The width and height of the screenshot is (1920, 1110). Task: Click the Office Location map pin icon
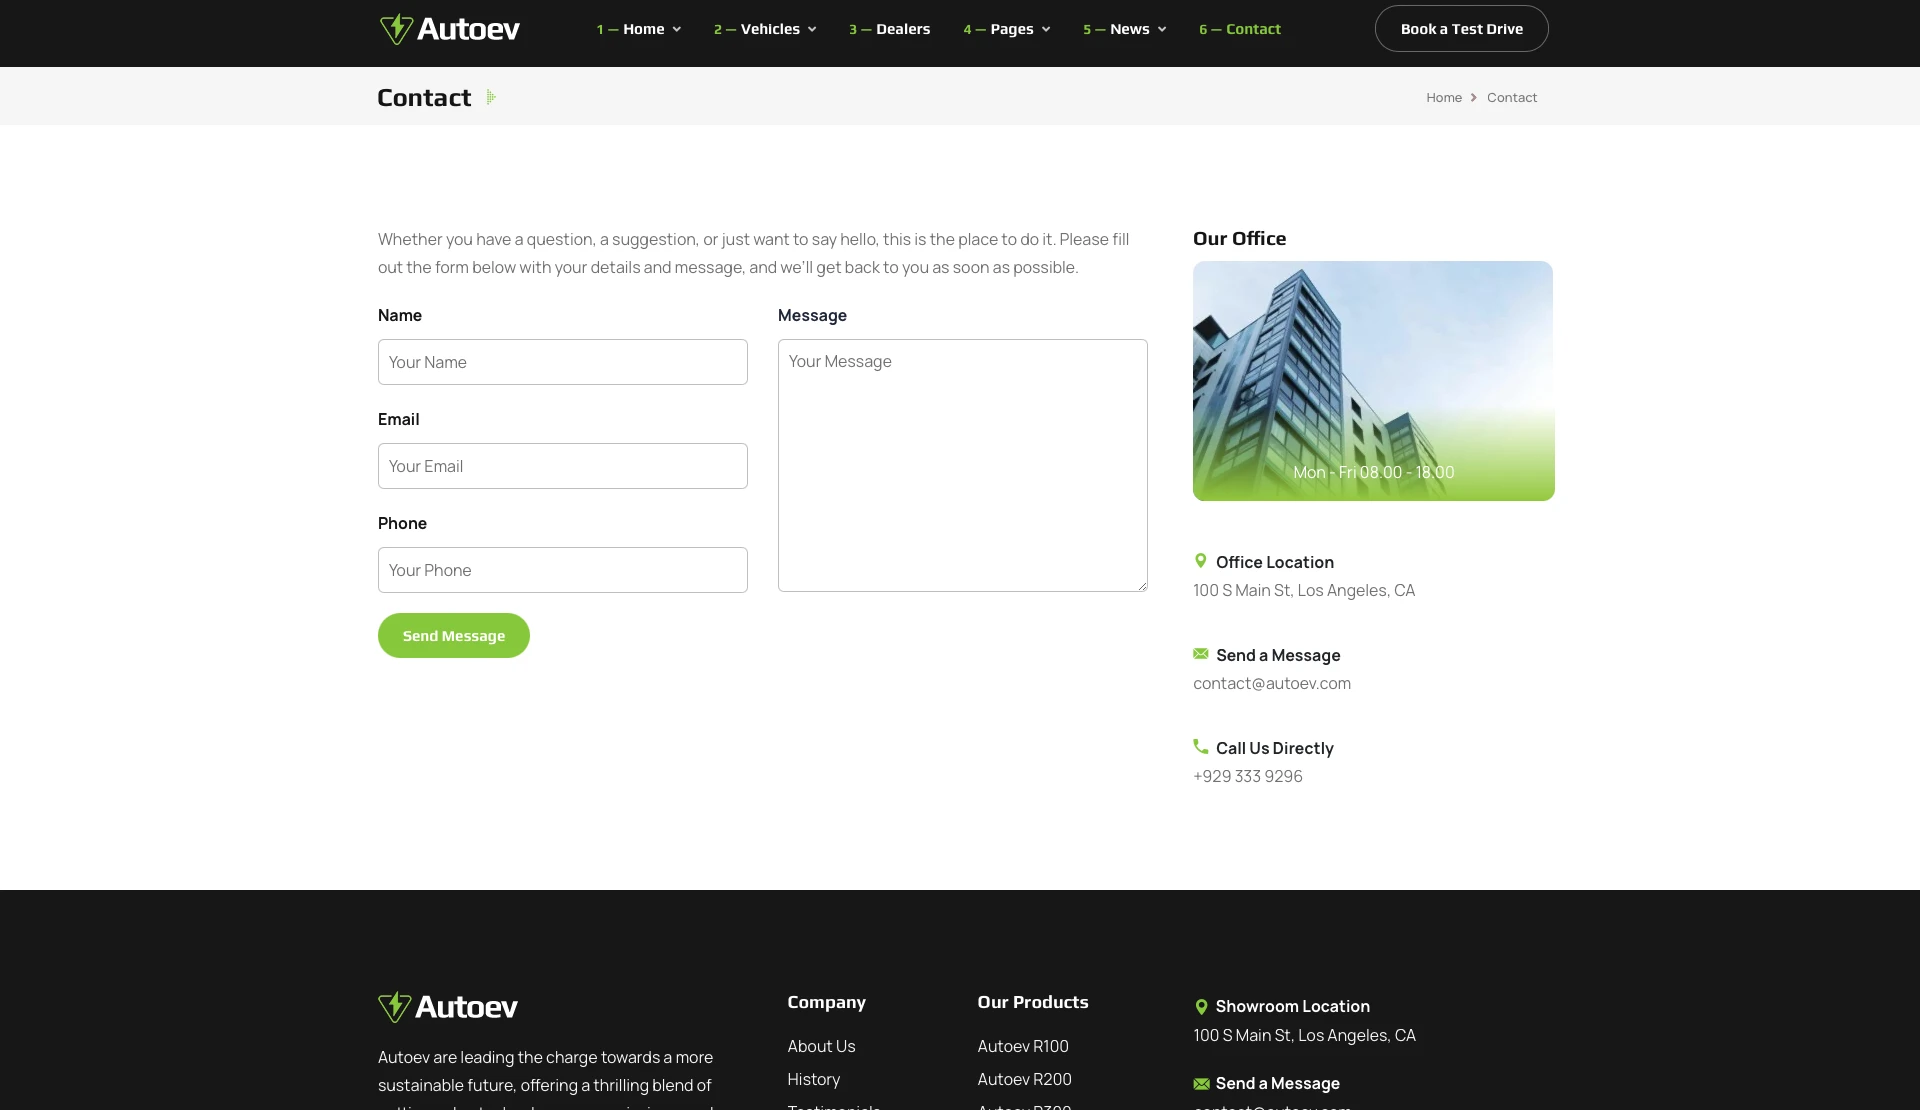(1200, 561)
